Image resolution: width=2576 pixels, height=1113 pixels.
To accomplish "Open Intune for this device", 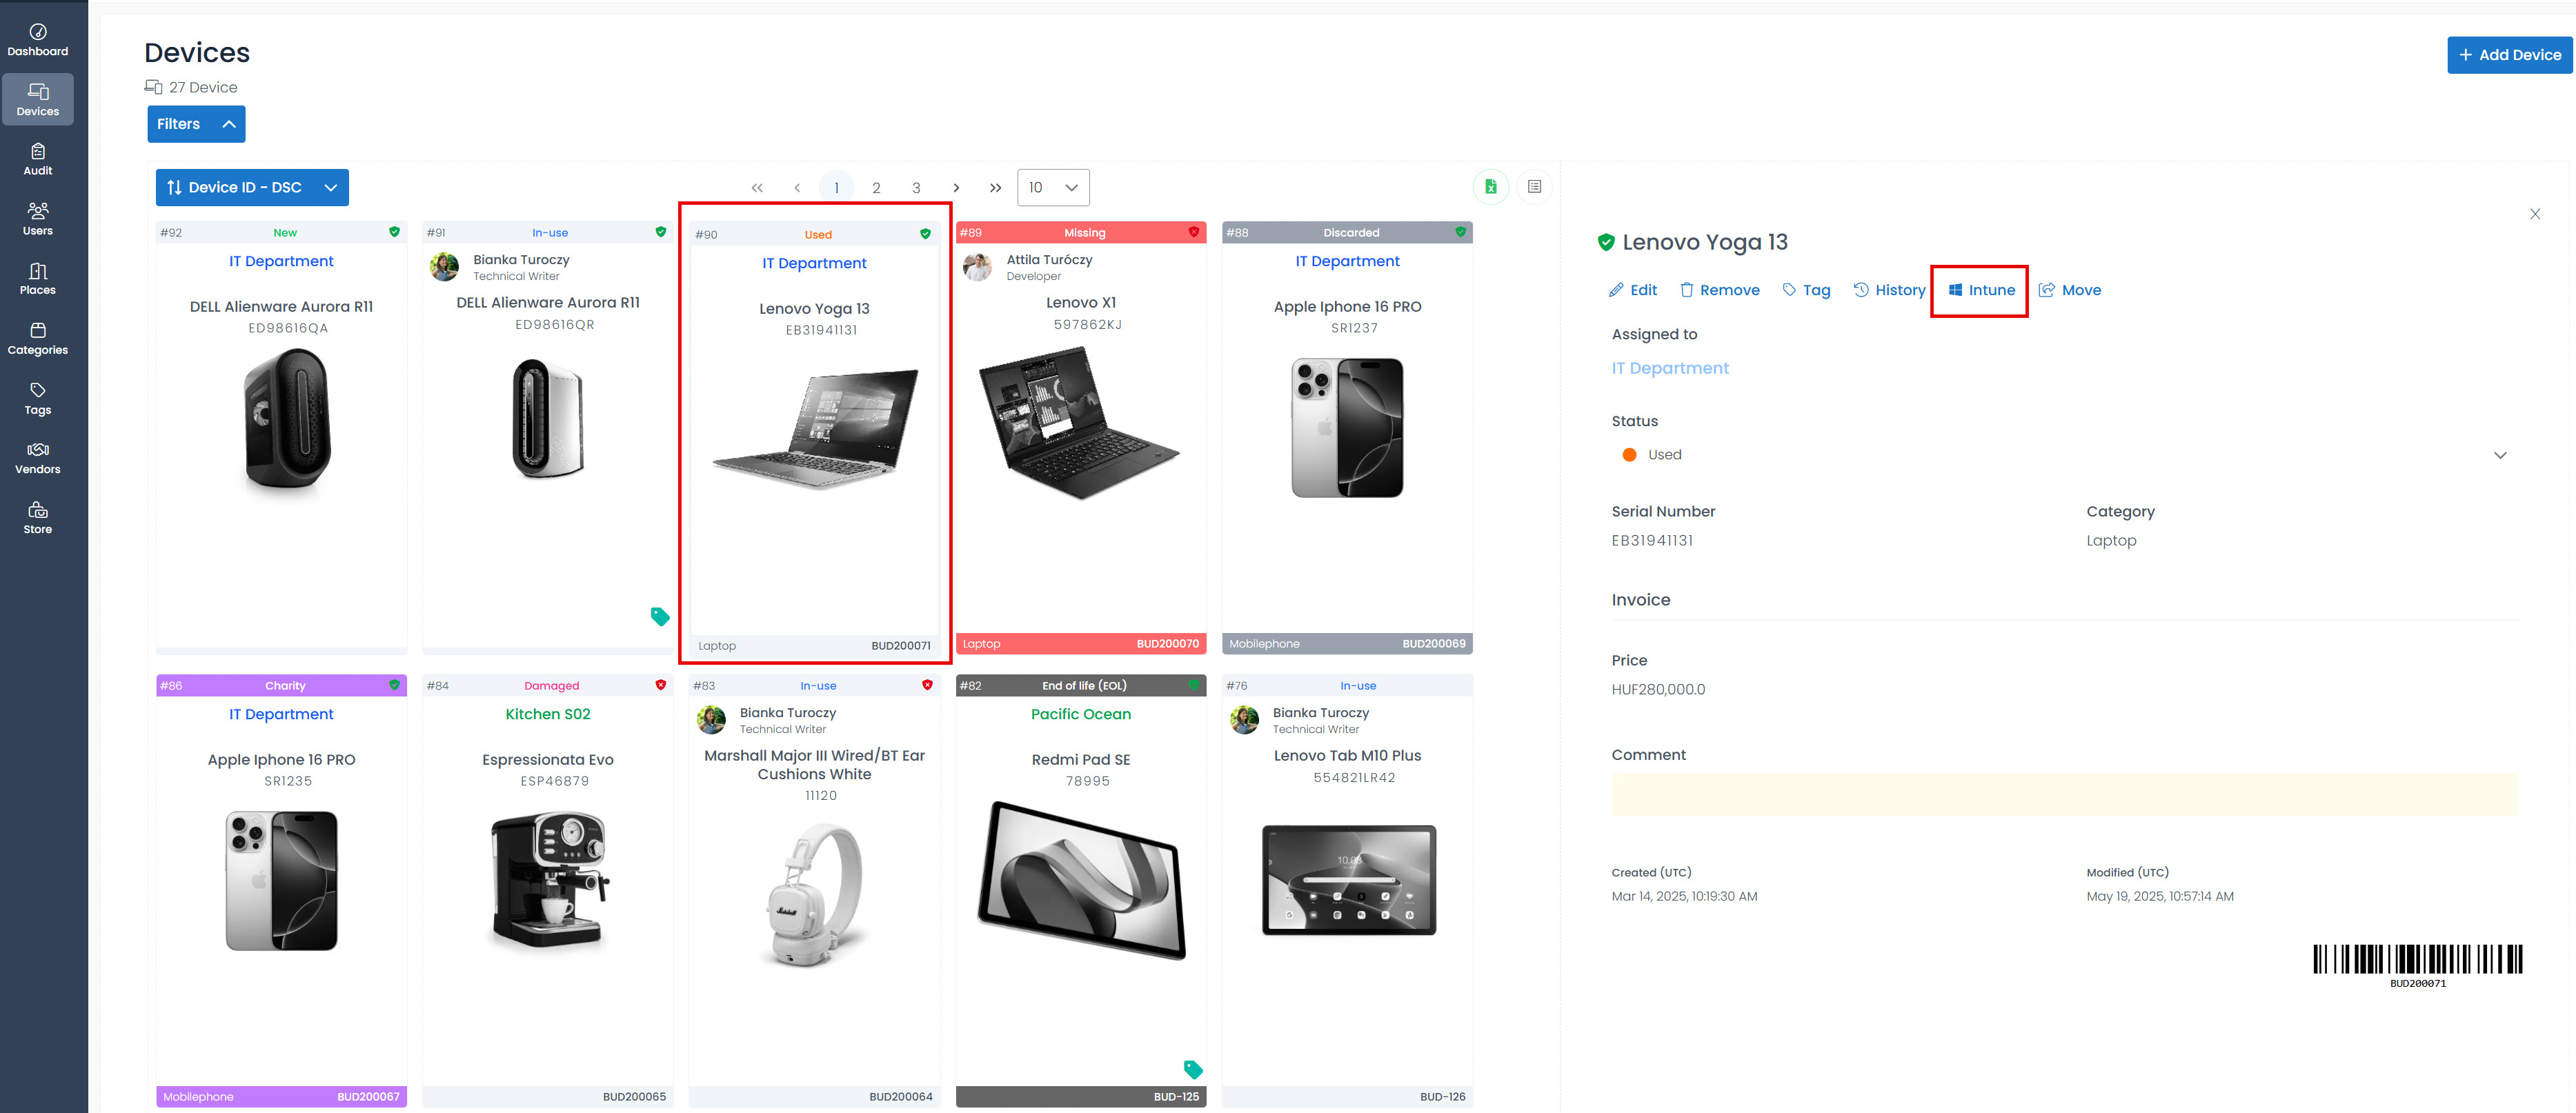I will click(x=1981, y=290).
